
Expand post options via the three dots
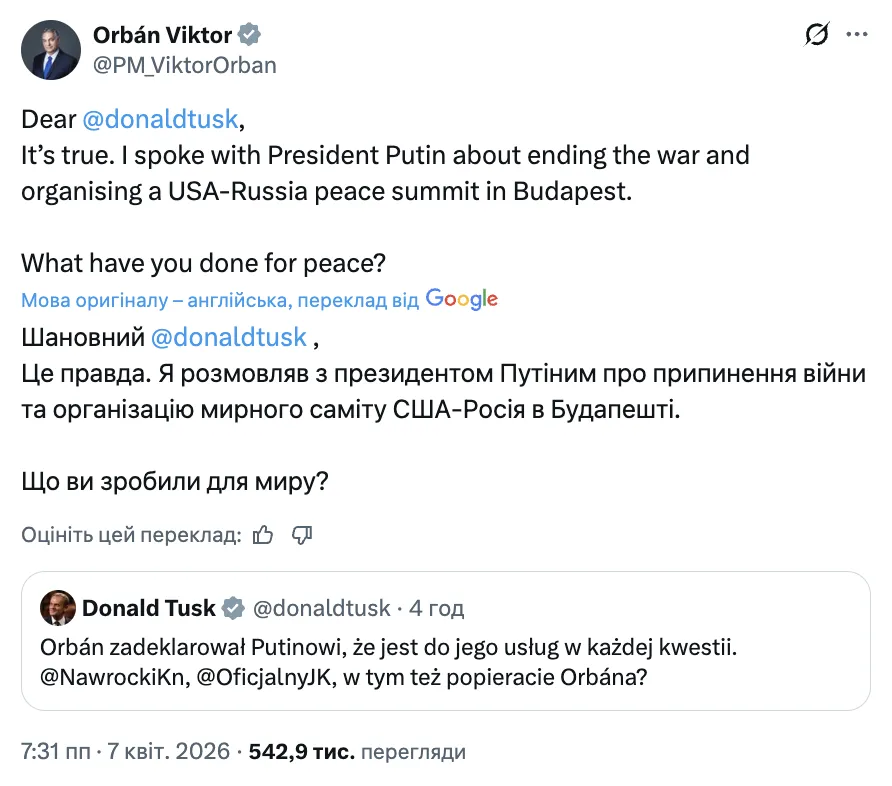pos(857,33)
